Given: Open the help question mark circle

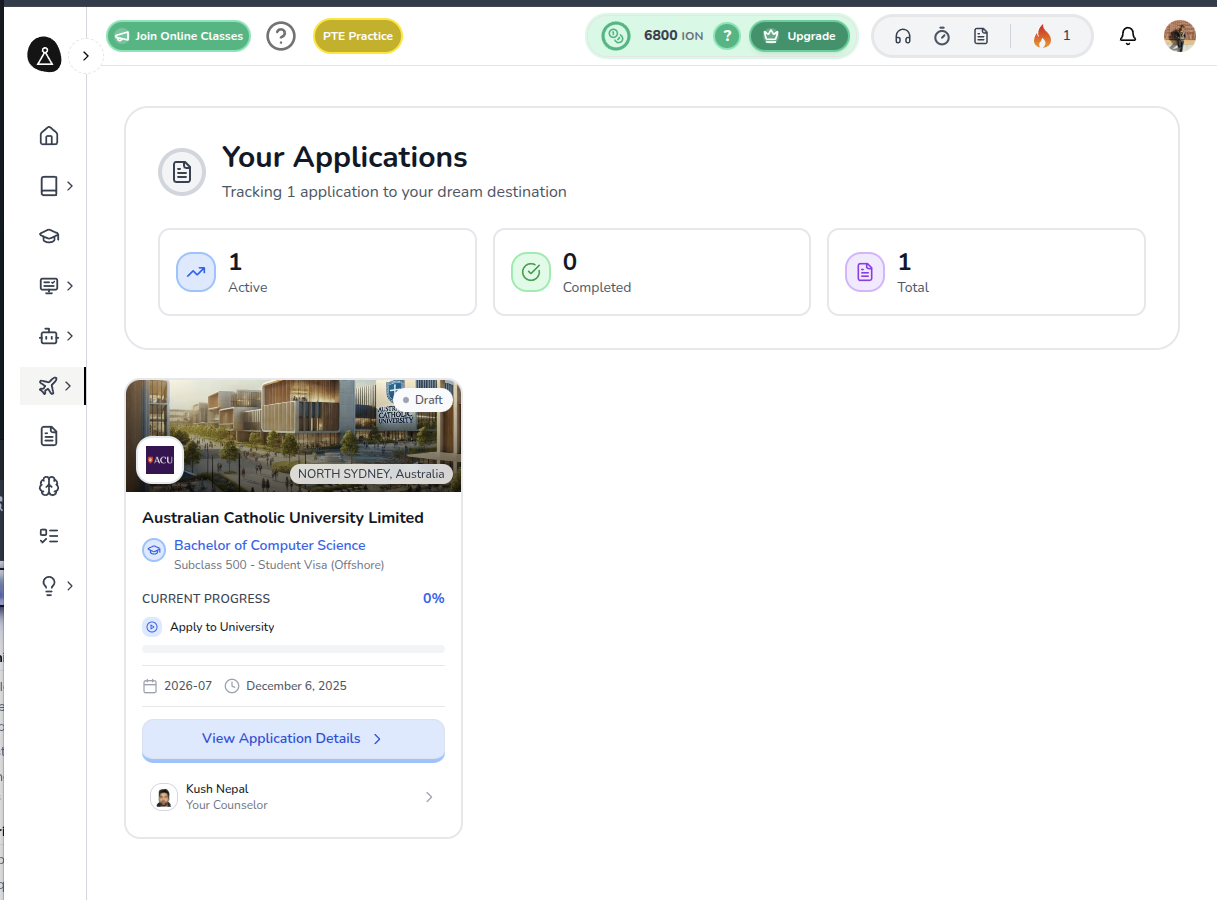Looking at the screenshot, I should [281, 37].
